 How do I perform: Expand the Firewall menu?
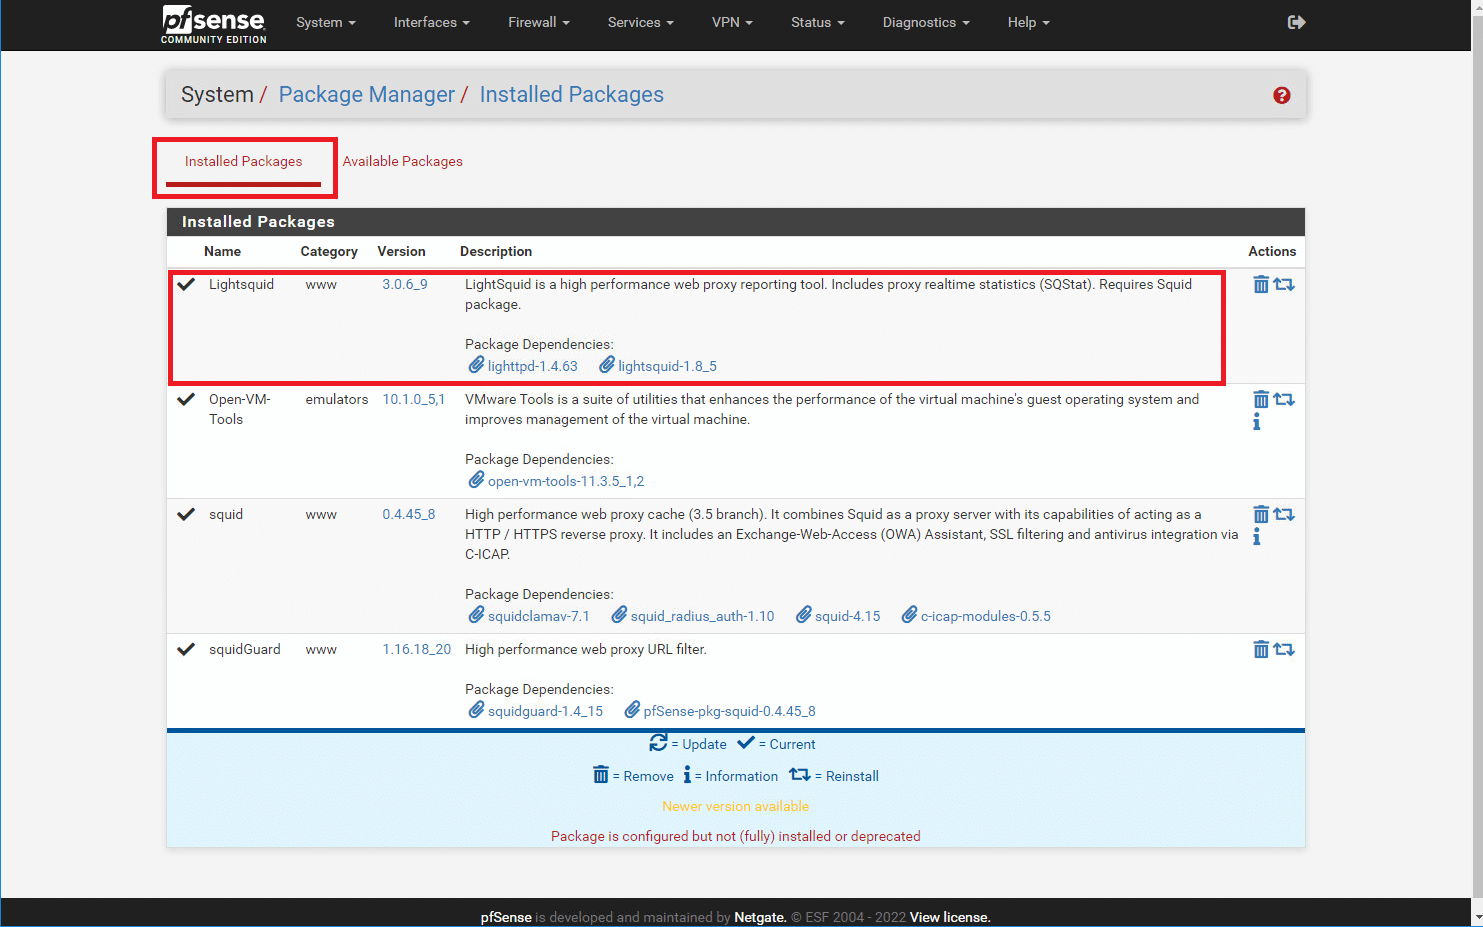click(539, 22)
